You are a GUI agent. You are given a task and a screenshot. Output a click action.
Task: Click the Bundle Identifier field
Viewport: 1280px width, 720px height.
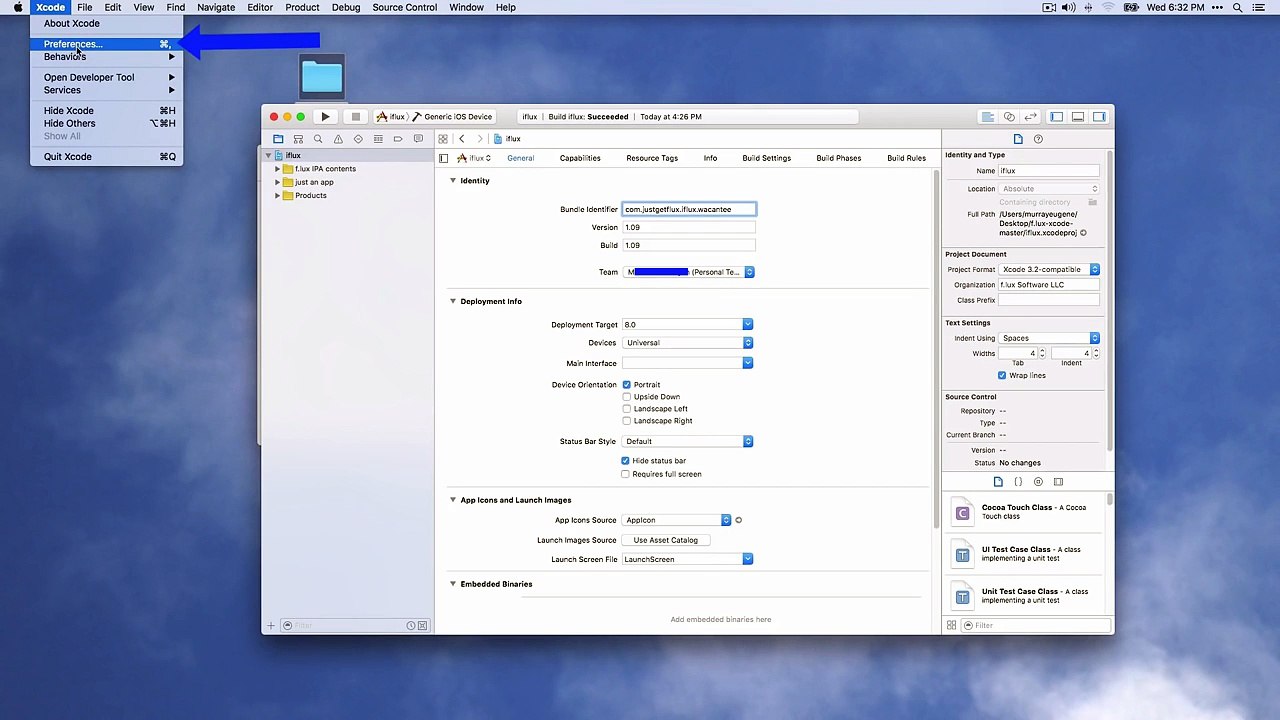[x=689, y=210]
